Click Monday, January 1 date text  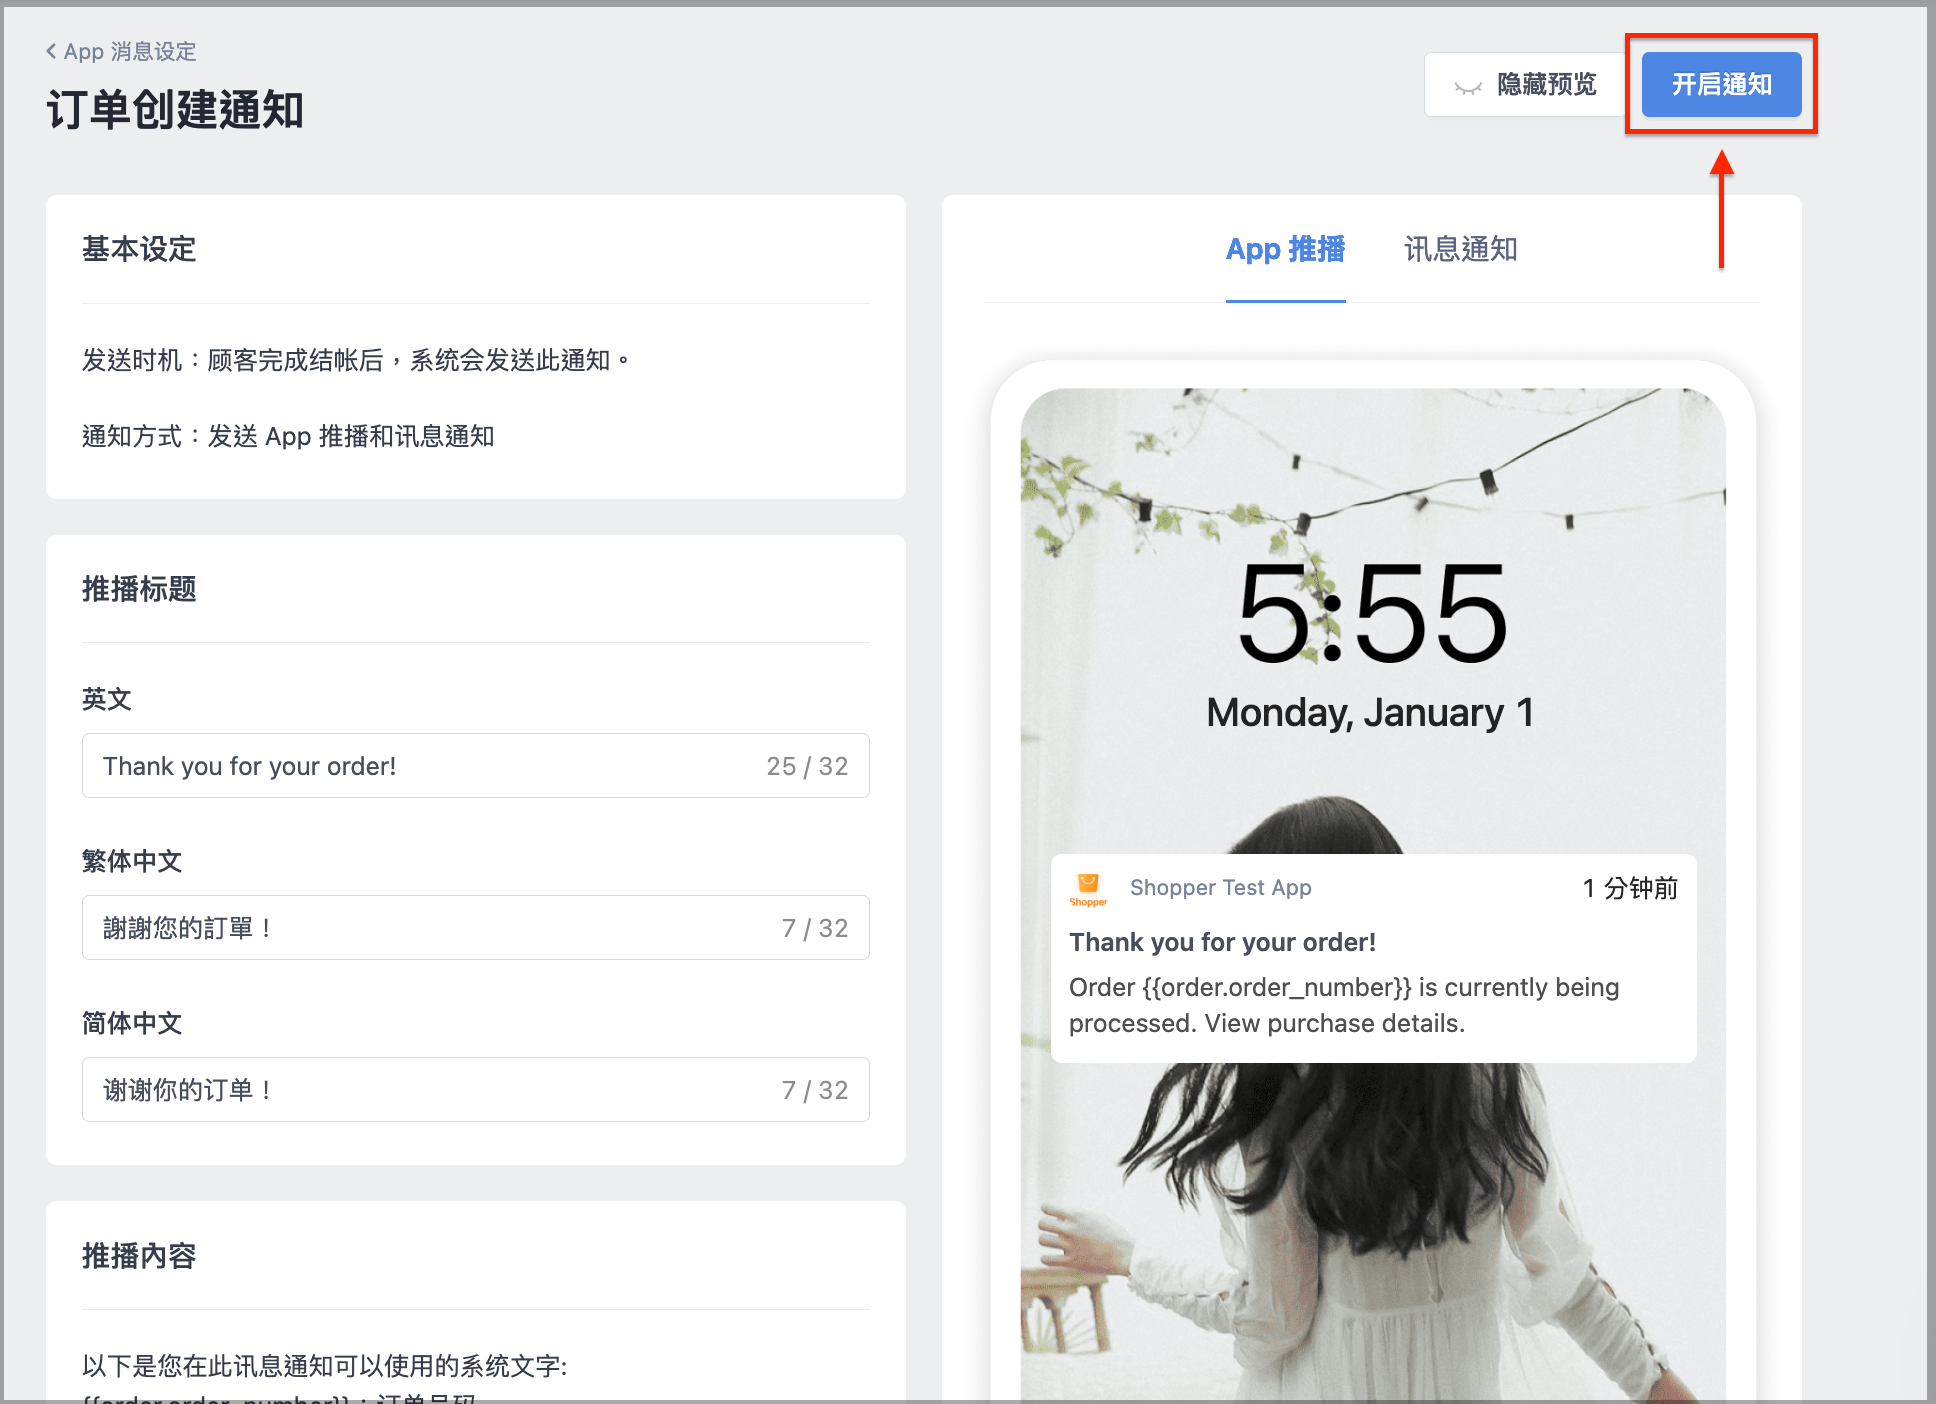click(x=1370, y=713)
